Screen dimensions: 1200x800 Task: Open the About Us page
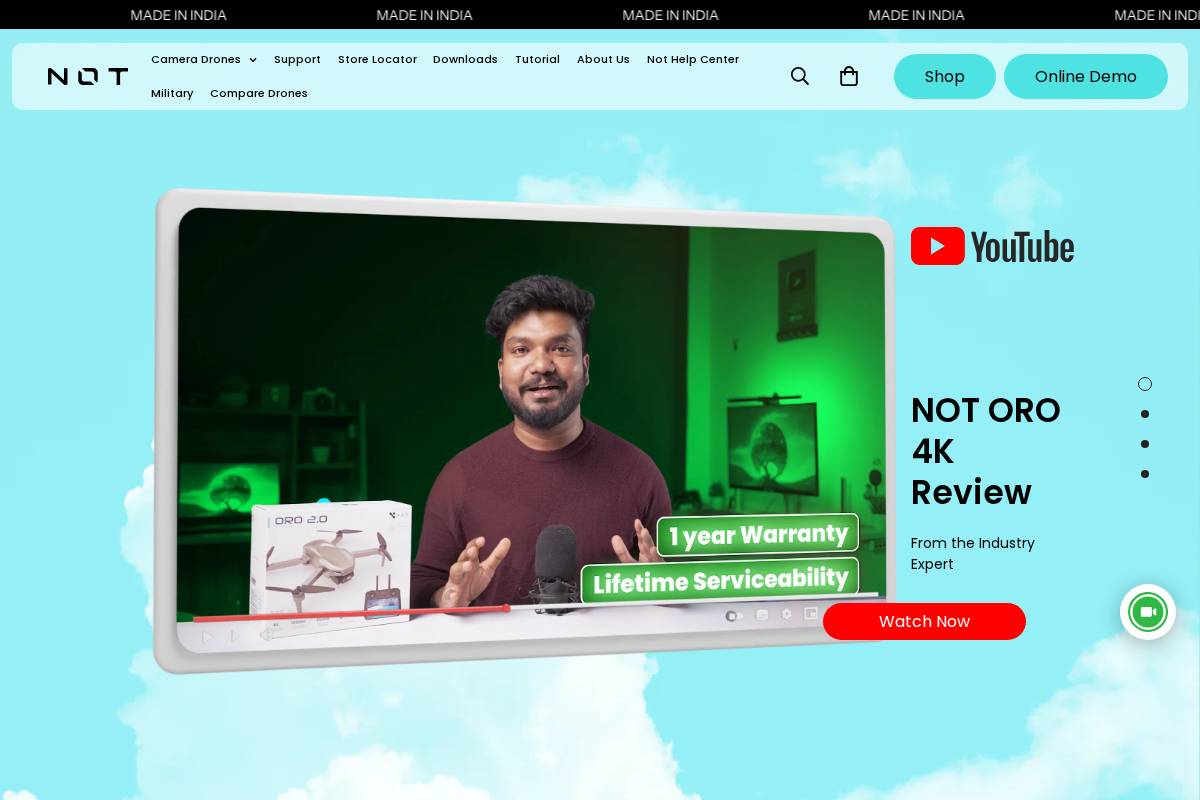[x=603, y=59]
